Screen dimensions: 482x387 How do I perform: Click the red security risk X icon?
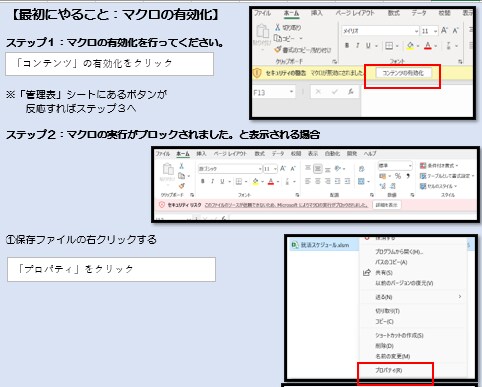pos(162,205)
